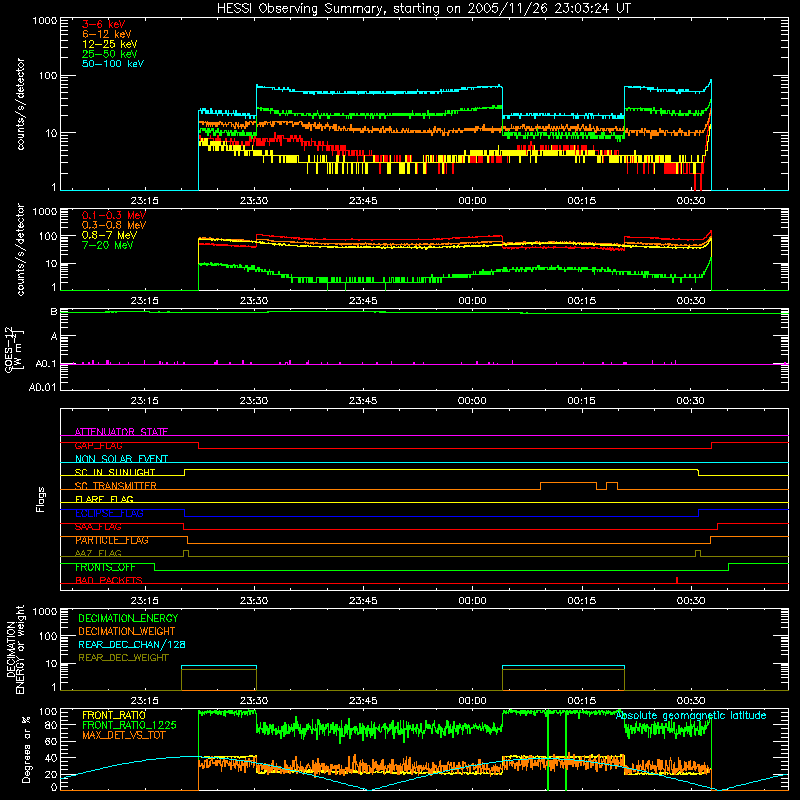The image size is (800, 800).
Task: Click the Flags panel axis label
Action: [x=41, y=499]
